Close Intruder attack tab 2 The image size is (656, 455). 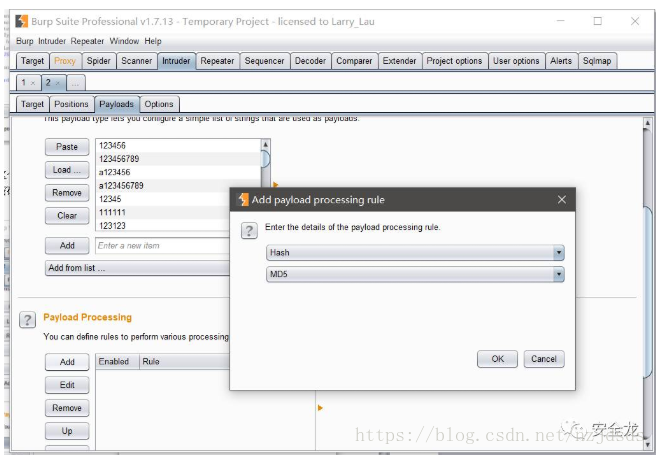coord(58,83)
